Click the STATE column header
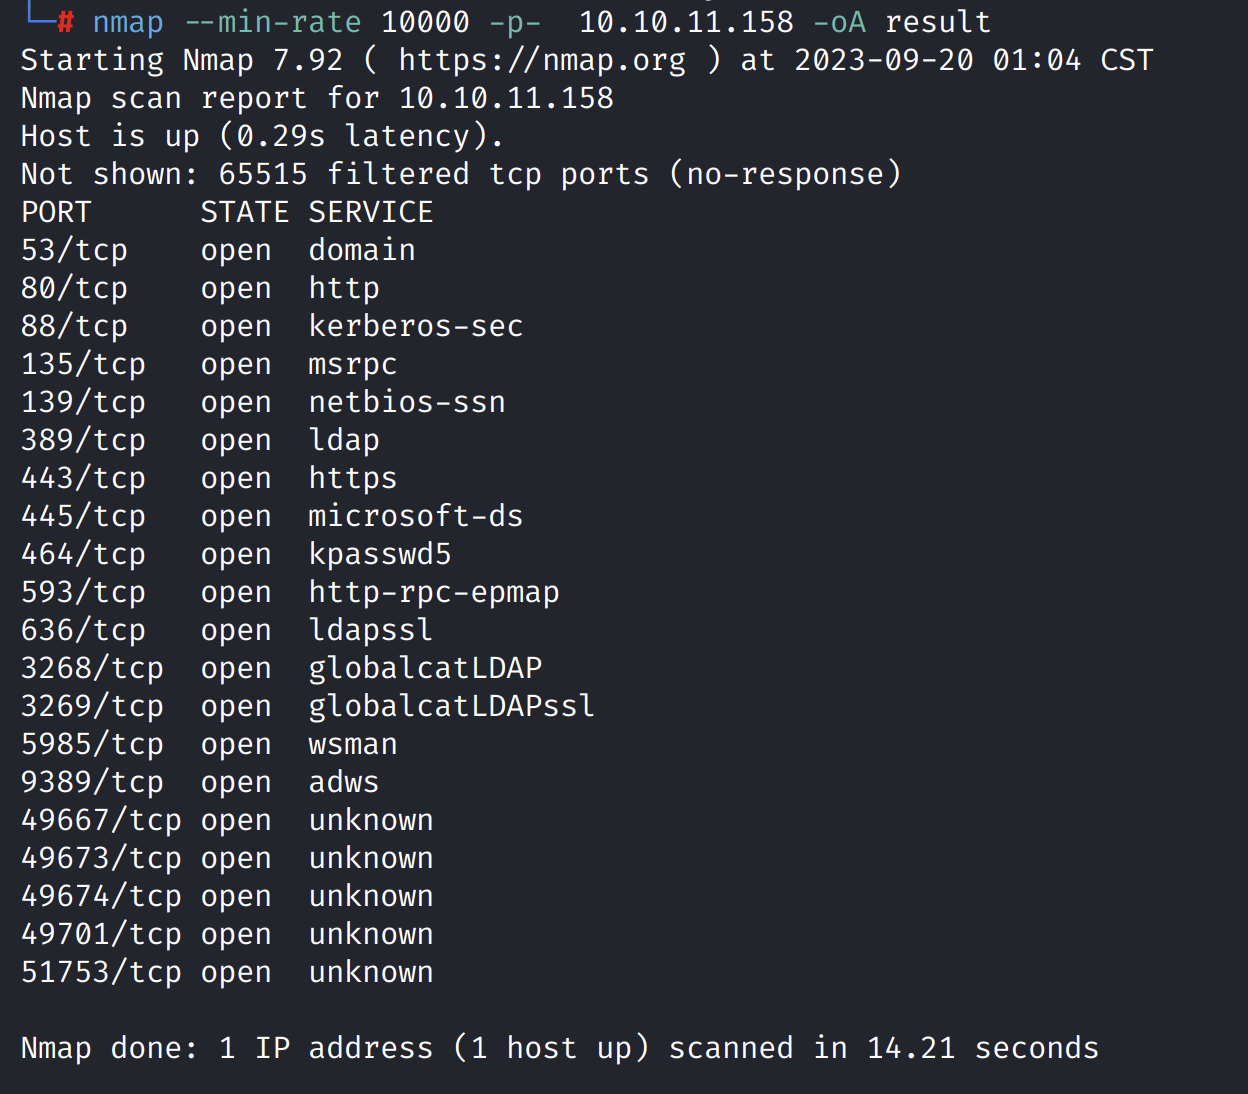1248x1094 pixels. coord(244,212)
